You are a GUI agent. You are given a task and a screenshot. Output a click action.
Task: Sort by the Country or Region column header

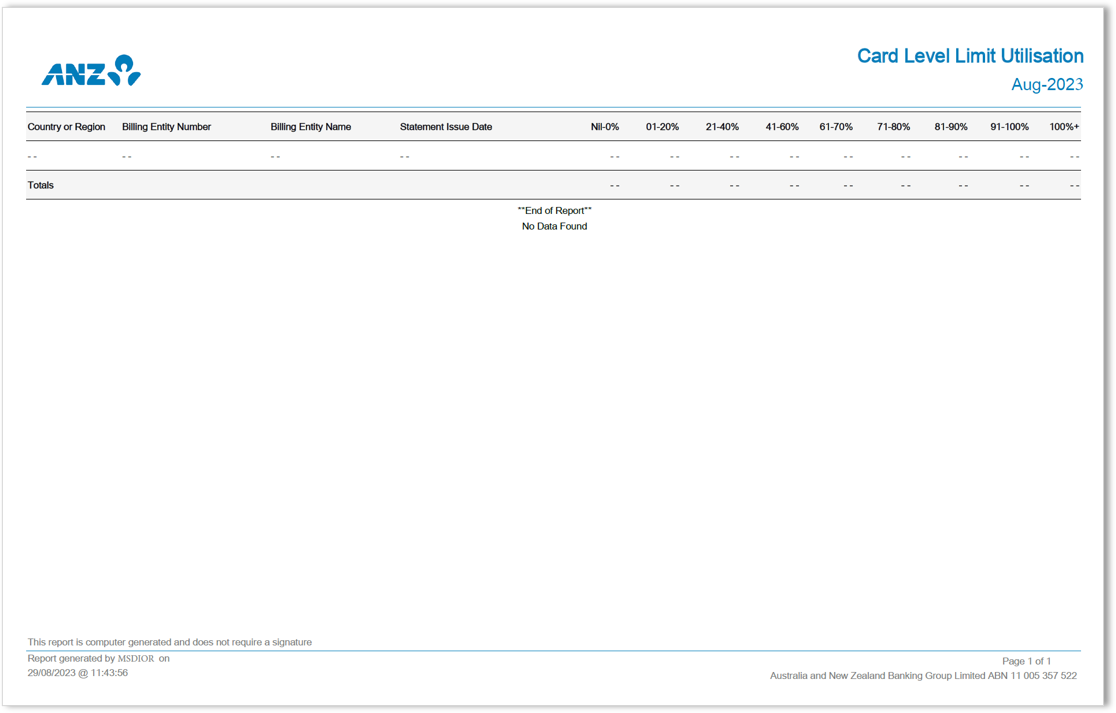66,127
